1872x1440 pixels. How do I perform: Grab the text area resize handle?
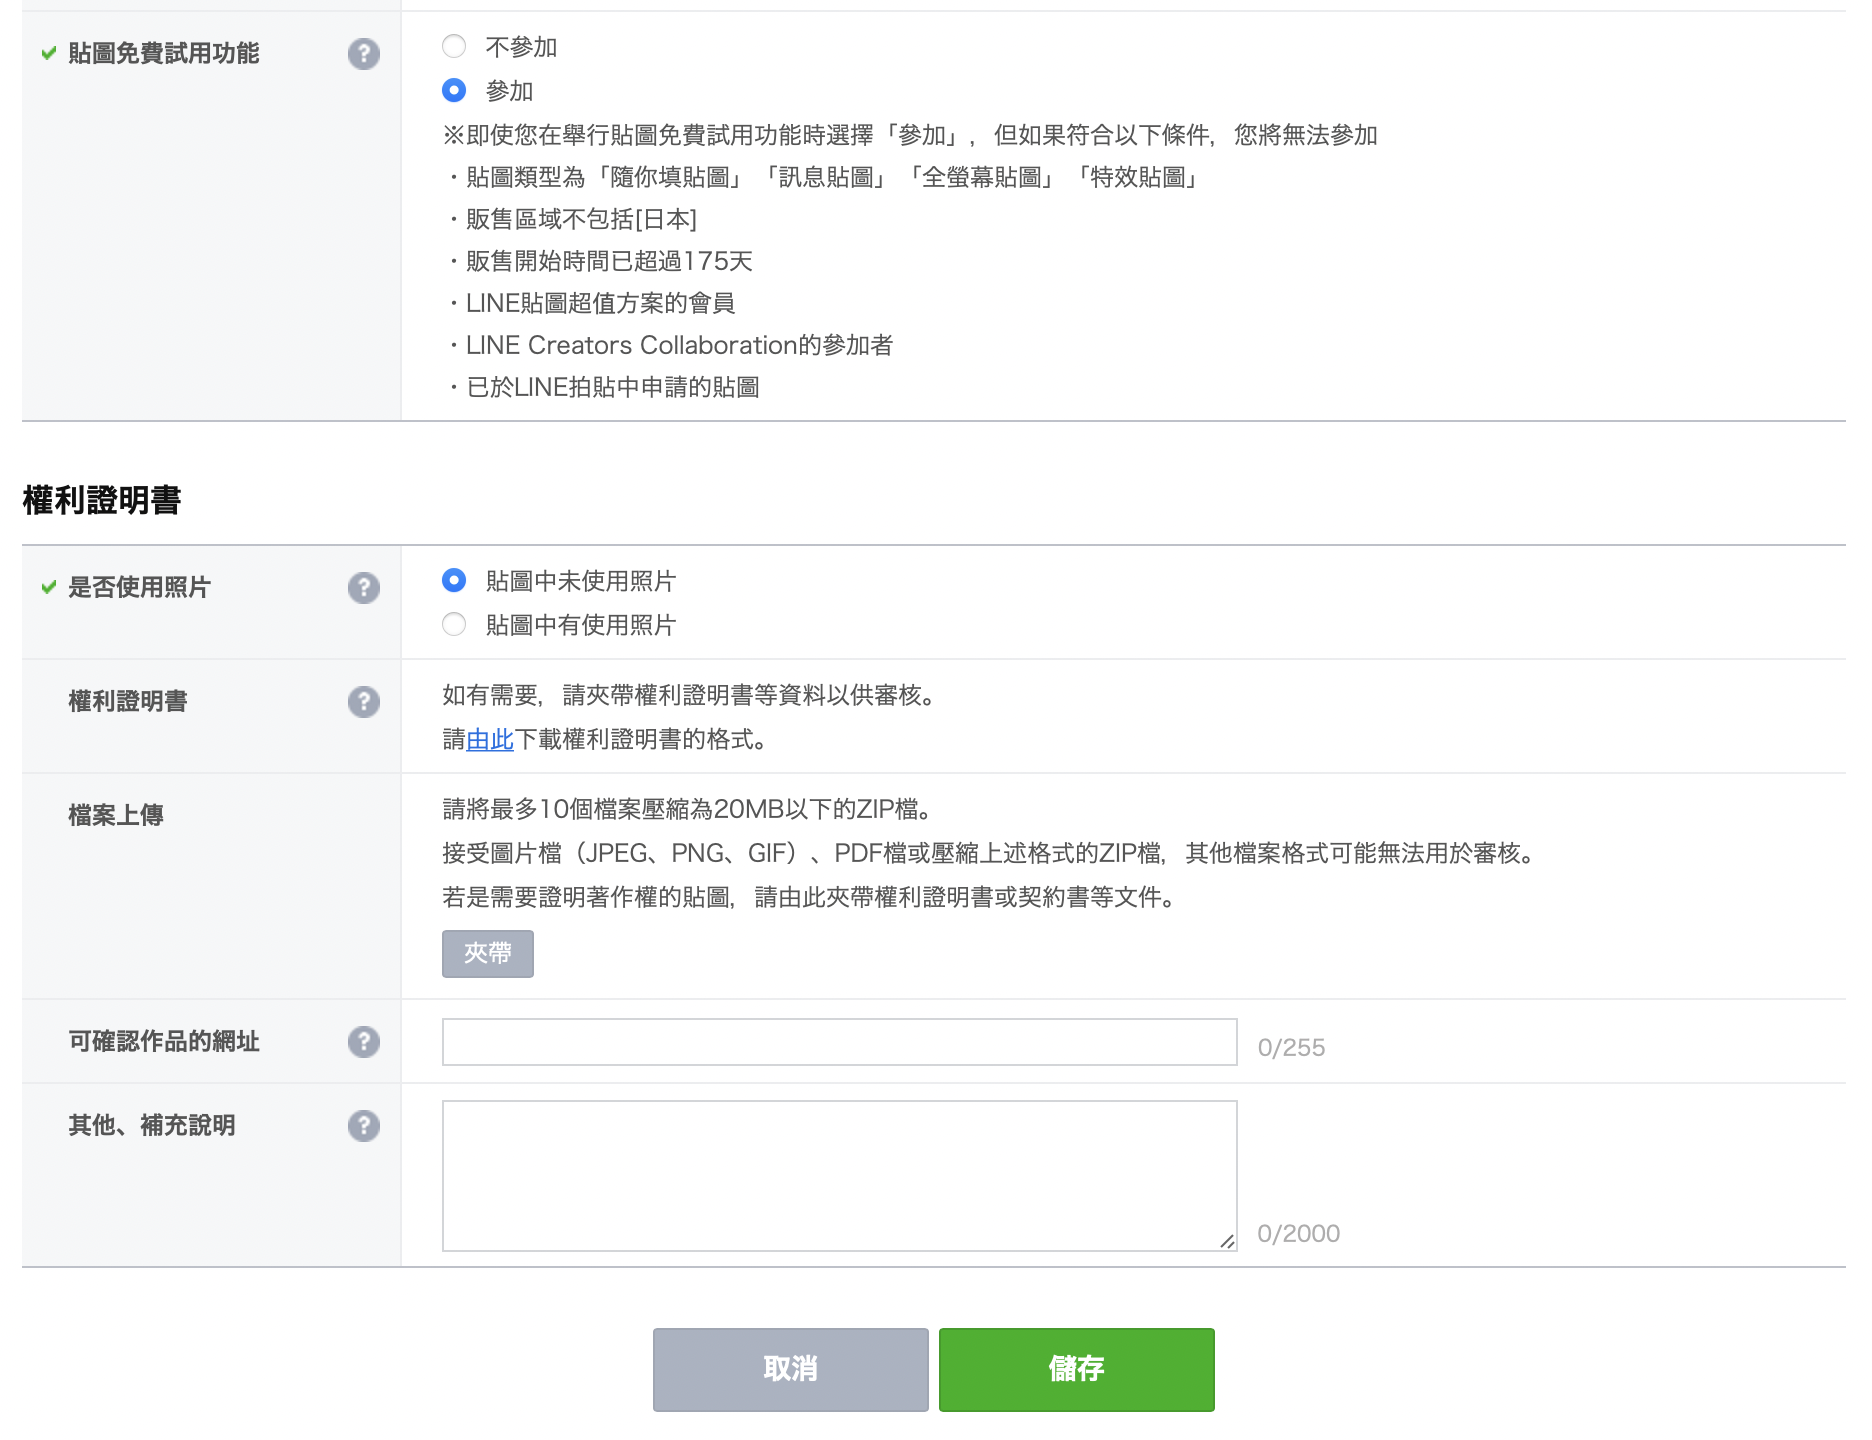pos(1227,1241)
